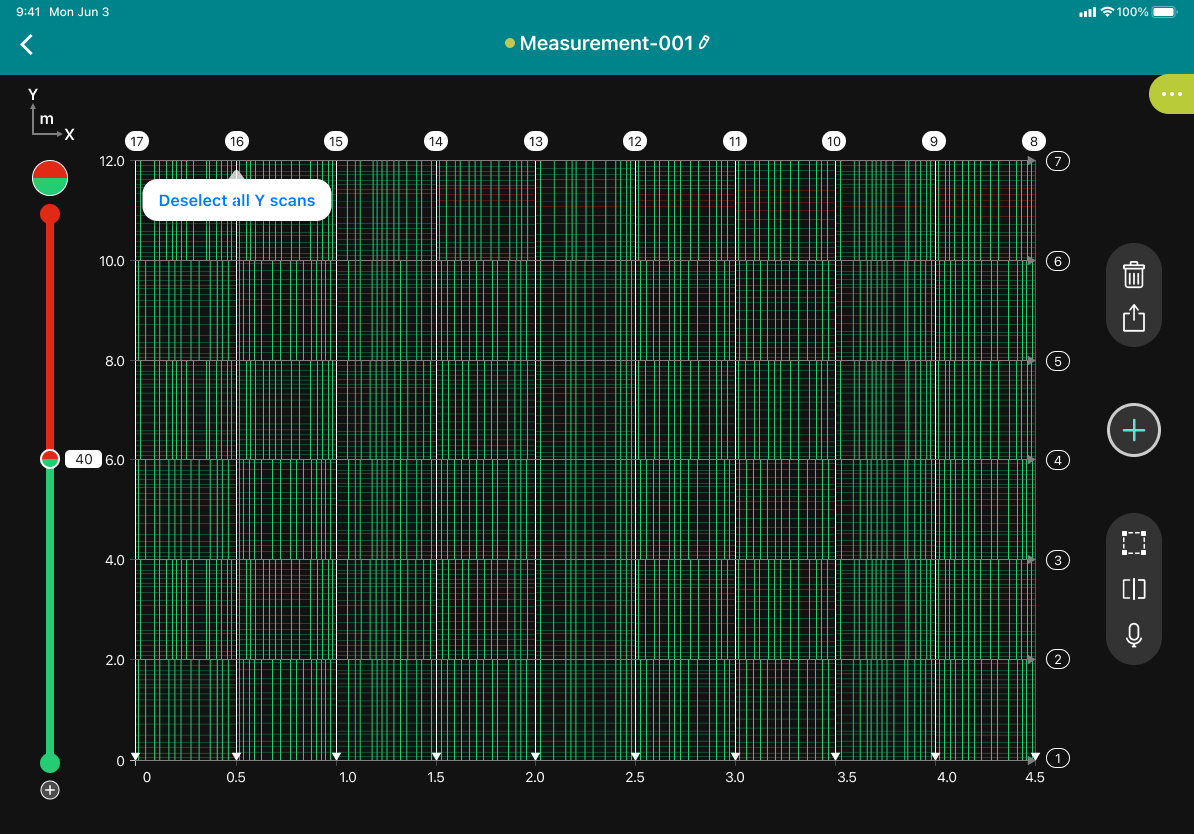Start a voice note with microphone icon
Viewport: 1194px width, 834px height.
coord(1134,634)
